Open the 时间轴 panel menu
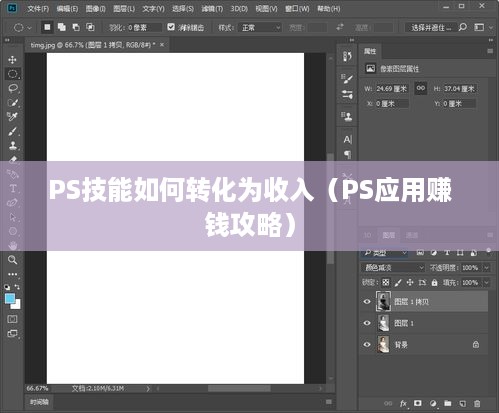This screenshot has width=499, height=413. (x=329, y=402)
